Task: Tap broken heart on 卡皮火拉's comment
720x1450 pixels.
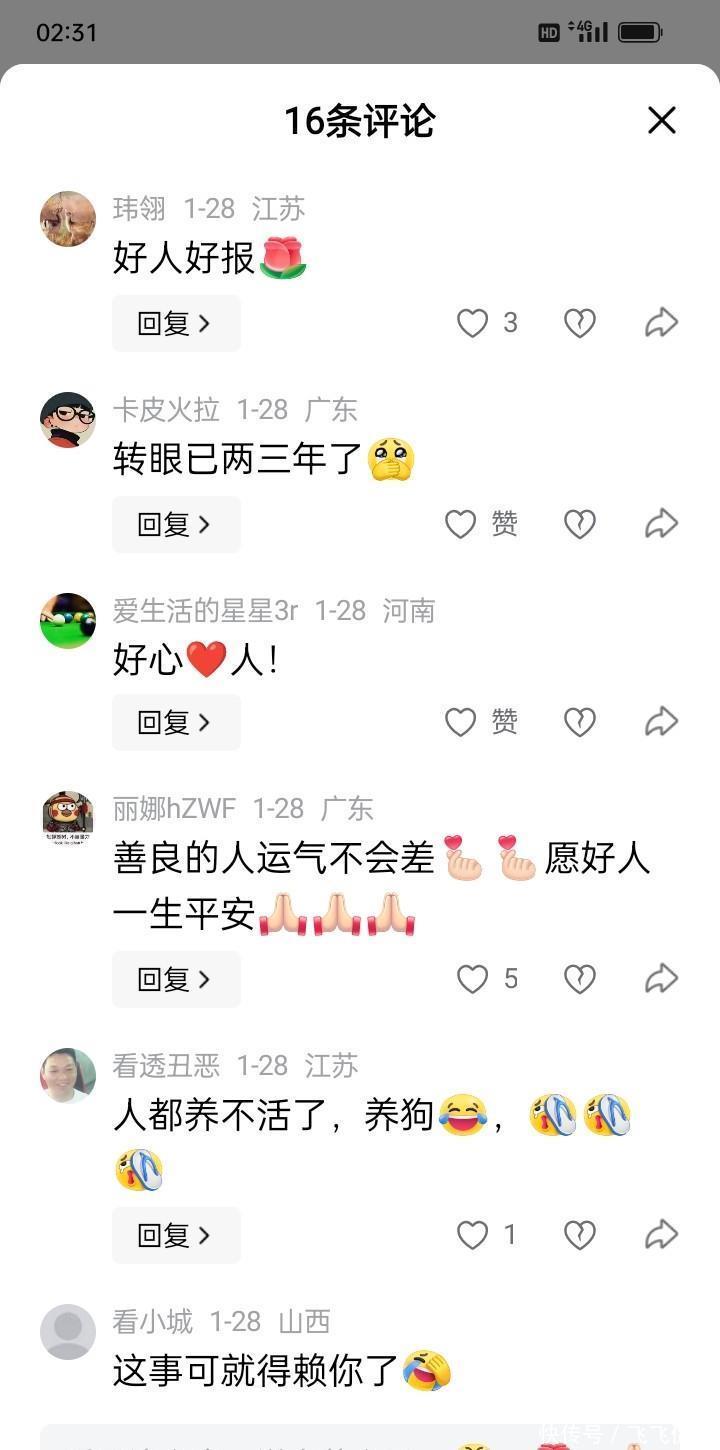Action: [x=580, y=524]
